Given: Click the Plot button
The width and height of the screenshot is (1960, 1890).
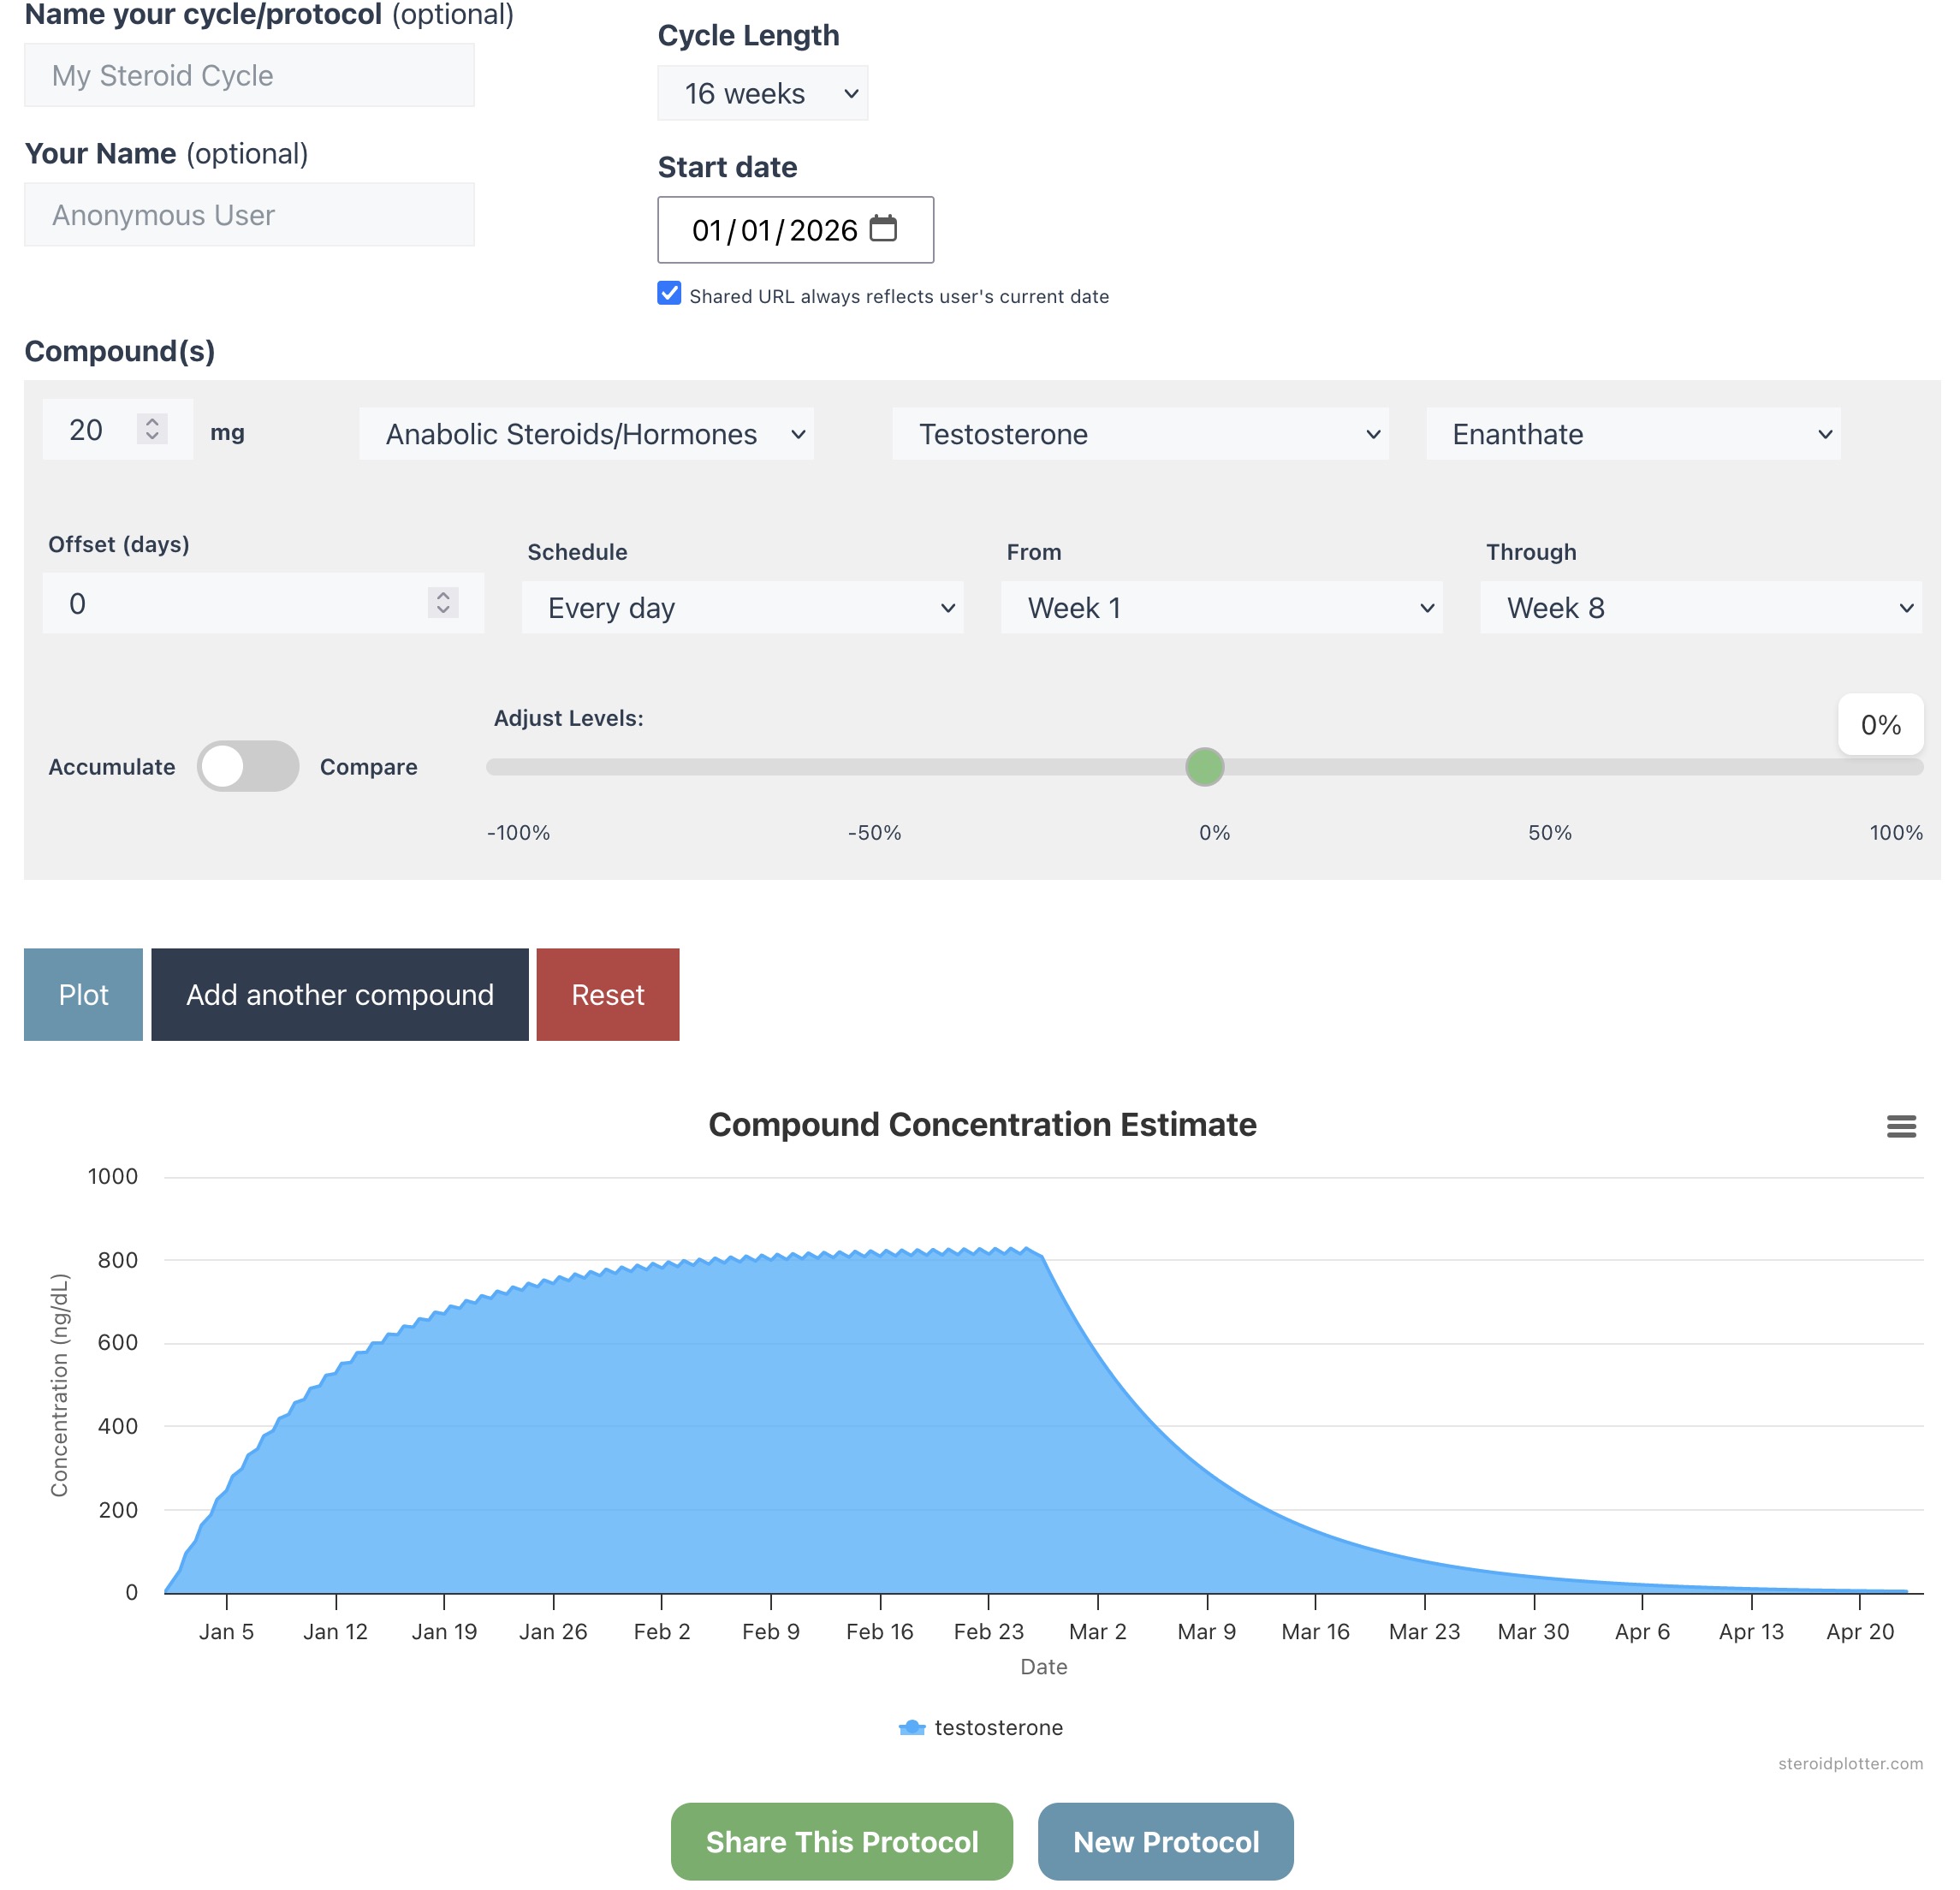Looking at the screenshot, I should click(83, 994).
